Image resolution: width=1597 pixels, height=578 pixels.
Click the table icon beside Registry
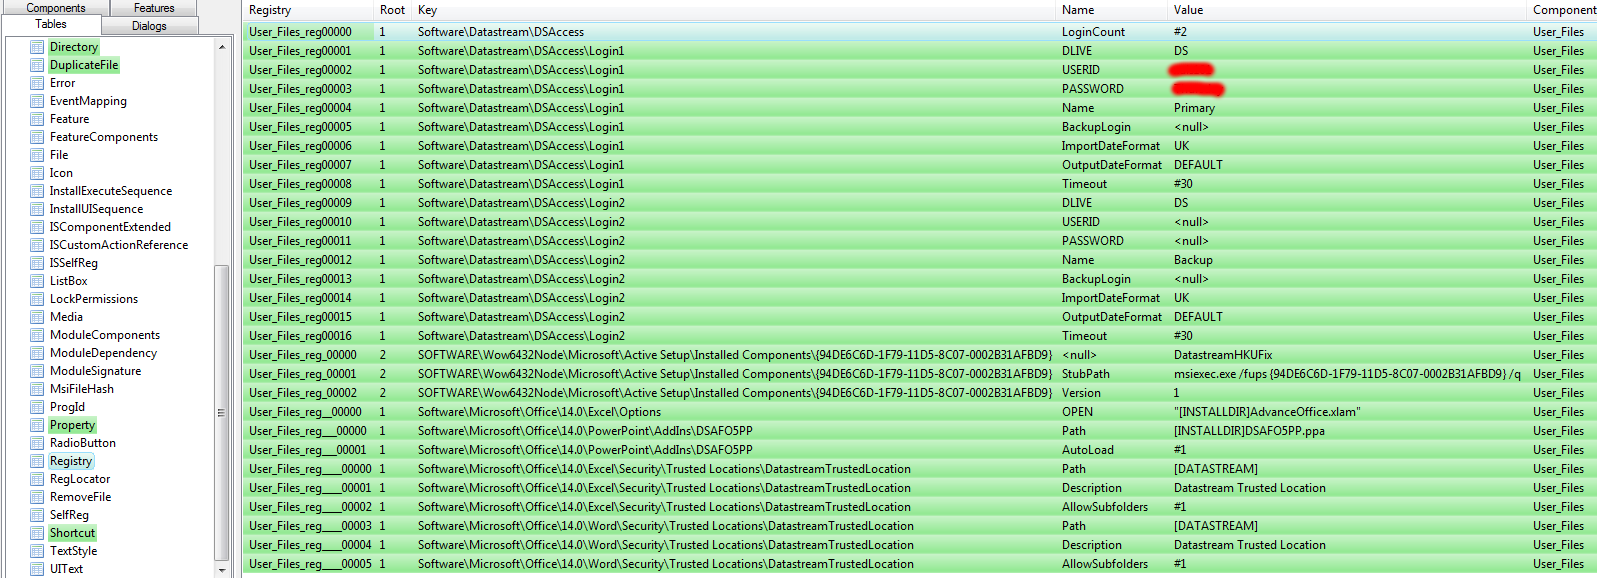pos(37,461)
